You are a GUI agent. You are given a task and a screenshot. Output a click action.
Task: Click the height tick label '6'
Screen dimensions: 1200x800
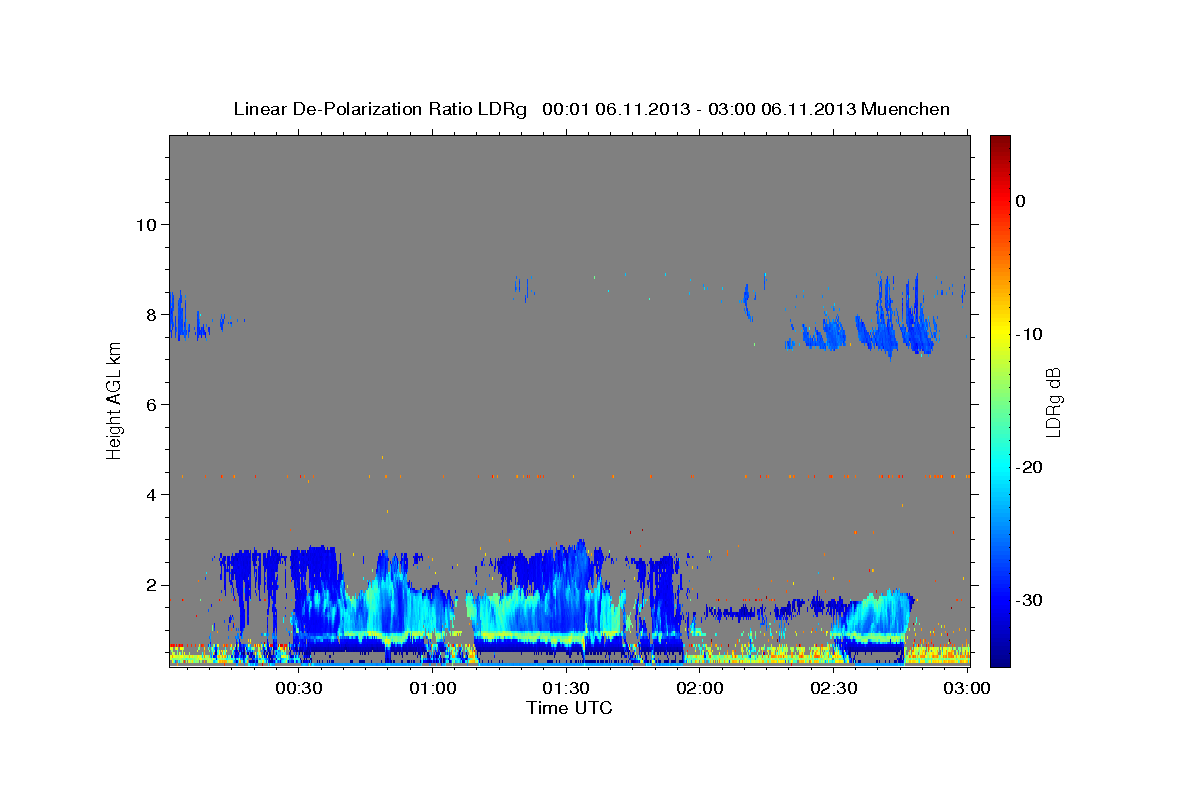coord(150,404)
